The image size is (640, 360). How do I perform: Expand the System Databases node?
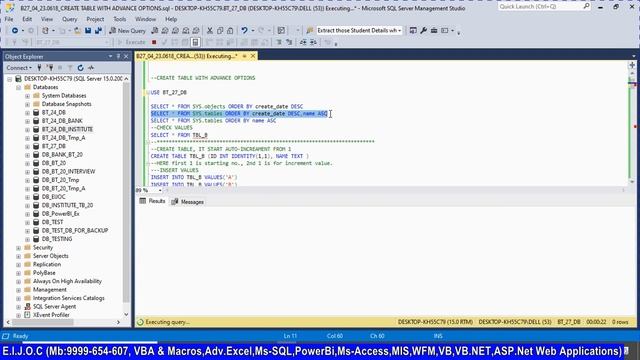27,96
